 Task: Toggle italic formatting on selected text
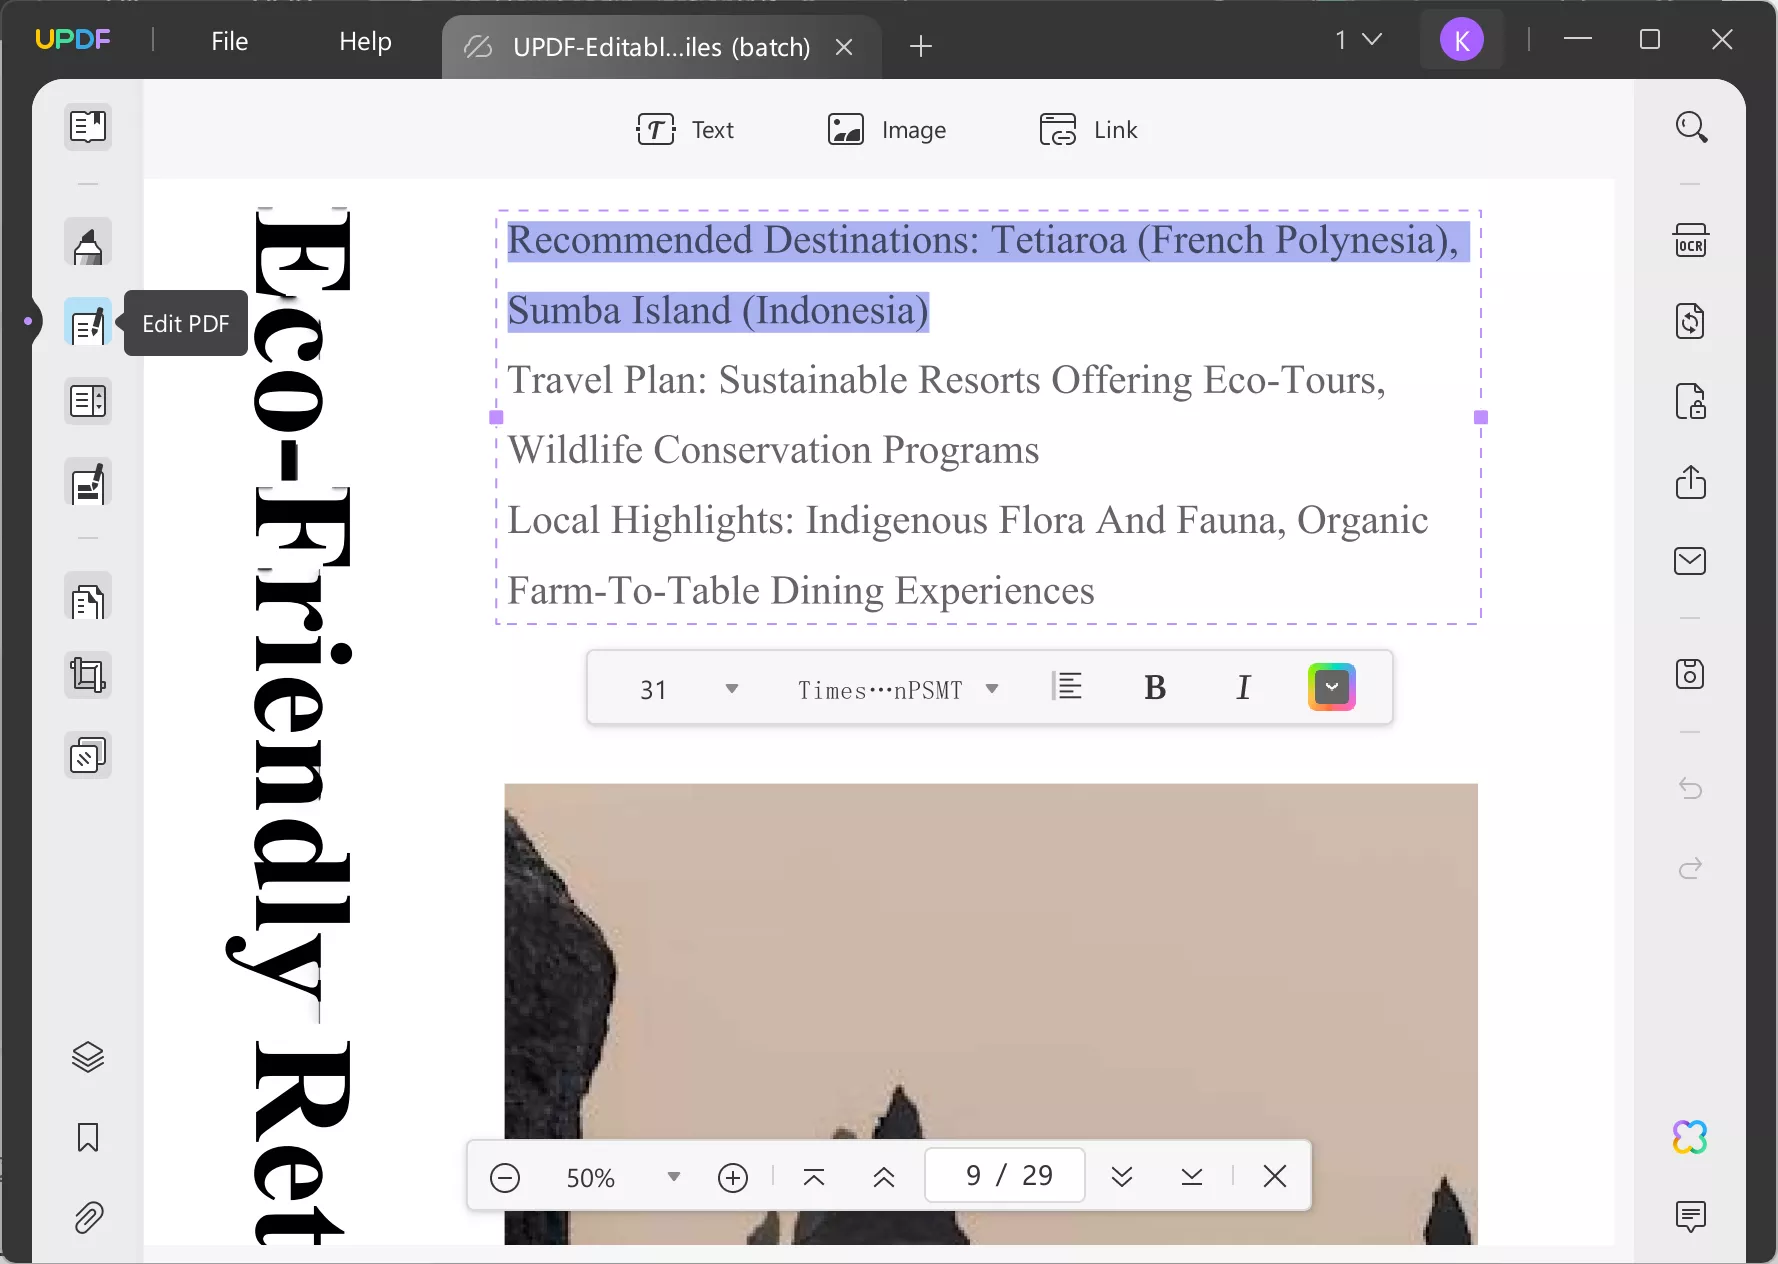1243,688
